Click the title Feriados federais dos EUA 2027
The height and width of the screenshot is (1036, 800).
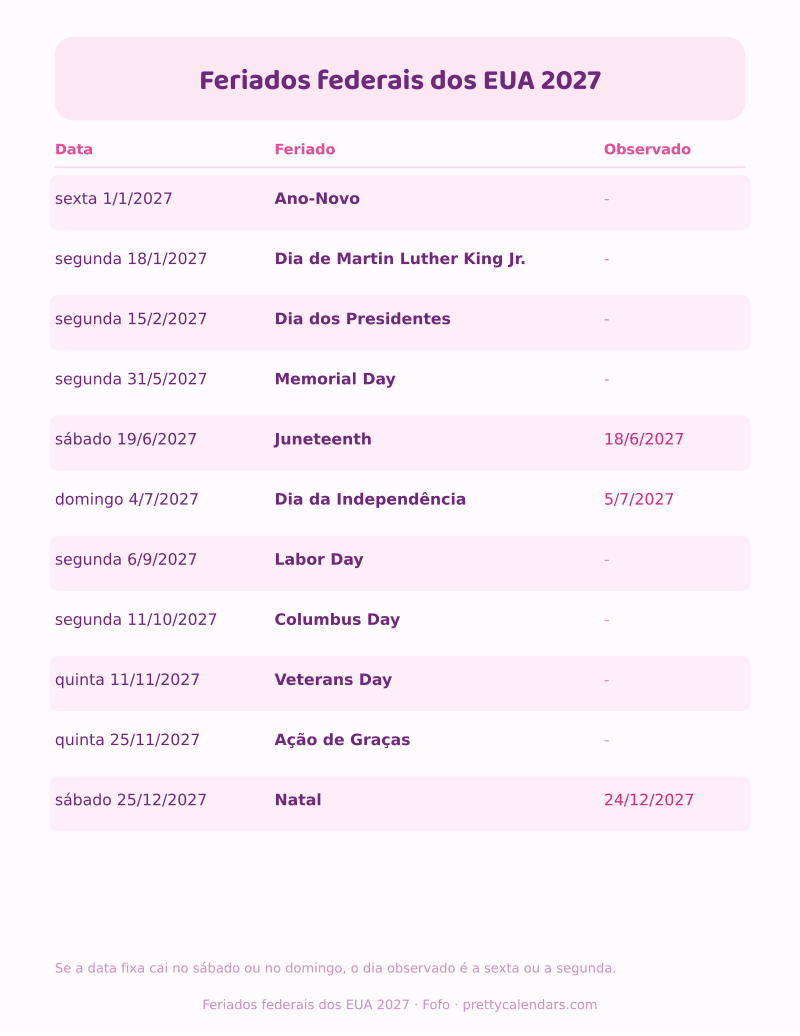[x=400, y=81]
